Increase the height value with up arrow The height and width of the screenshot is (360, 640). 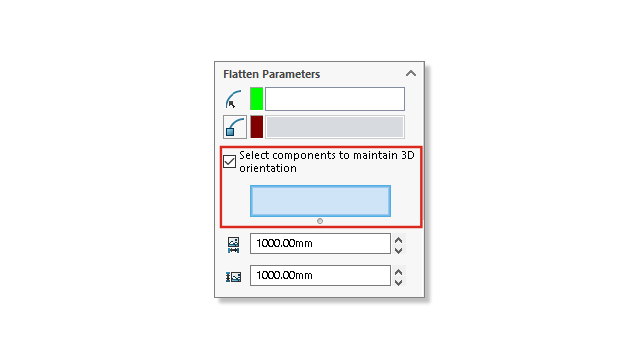click(x=399, y=272)
